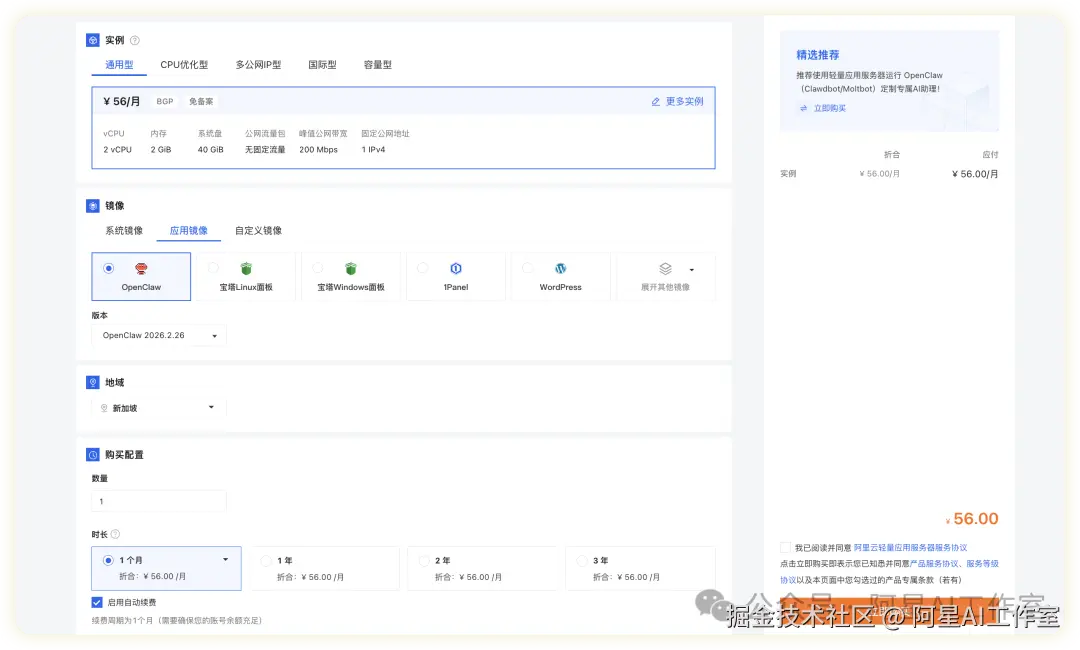Click the edit pencil icon beside 更多实例
The width and height of the screenshot is (1080, 650).
656,102
